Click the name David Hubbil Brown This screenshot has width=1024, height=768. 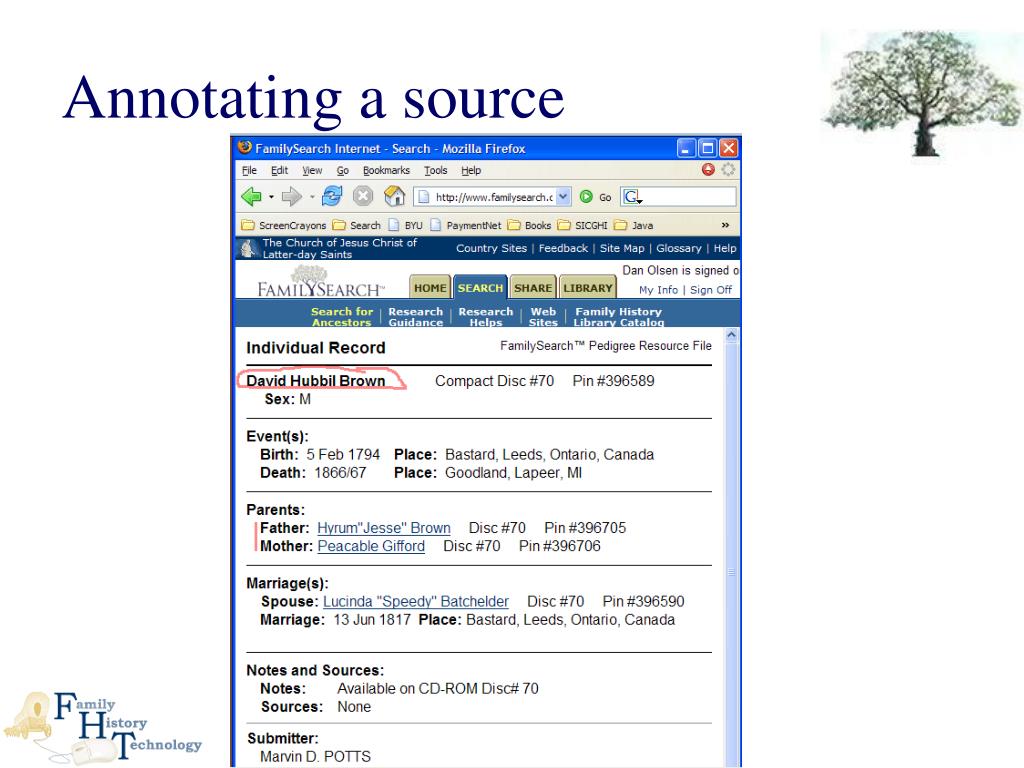pos(315,381)
